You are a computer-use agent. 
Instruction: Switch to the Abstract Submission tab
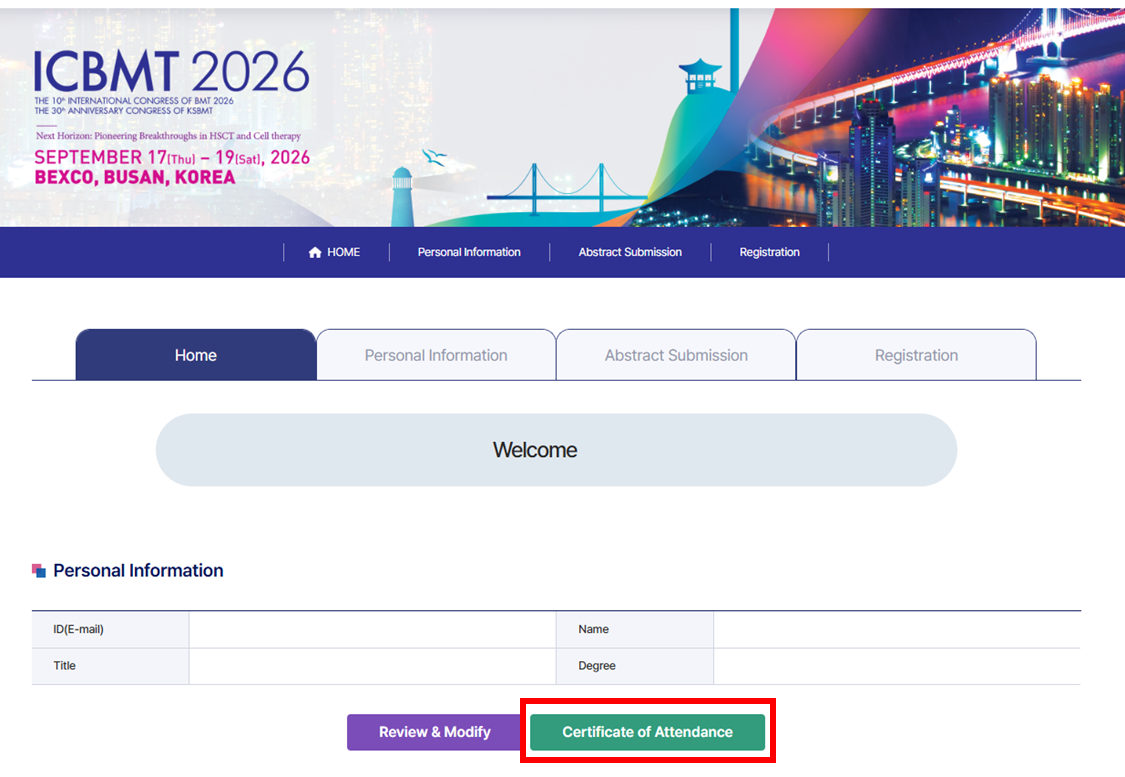tap(676, 355)
